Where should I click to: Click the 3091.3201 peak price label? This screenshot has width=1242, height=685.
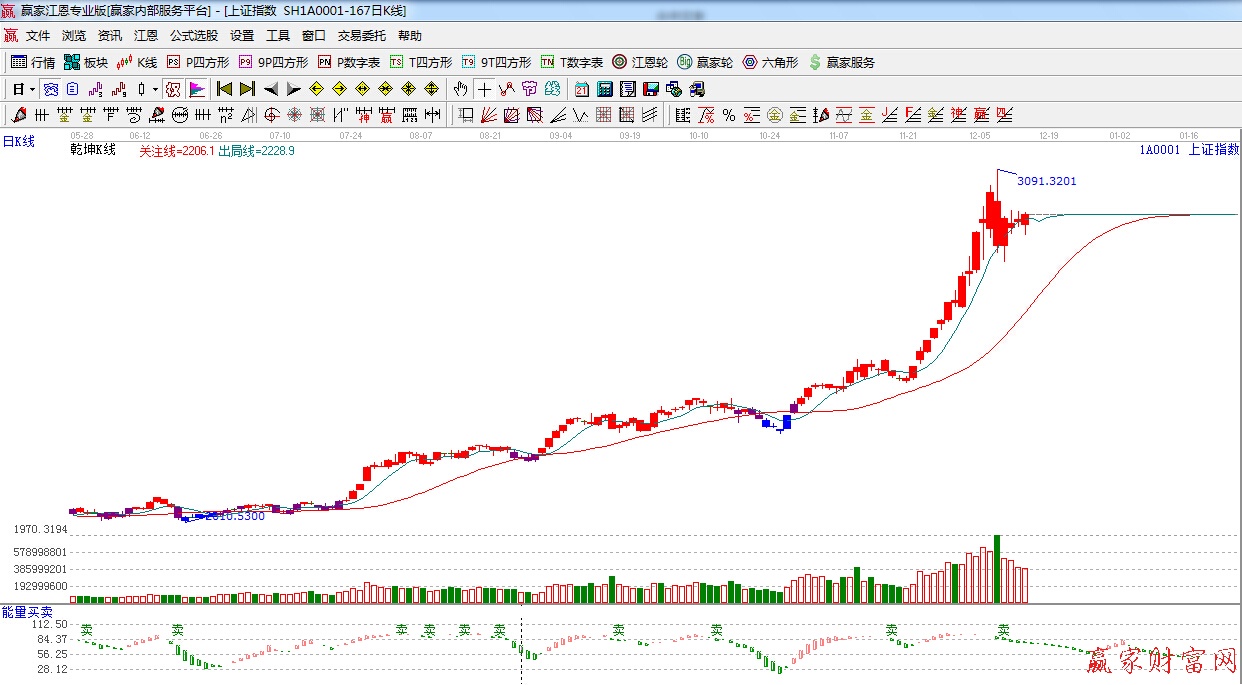(1046, 181)
